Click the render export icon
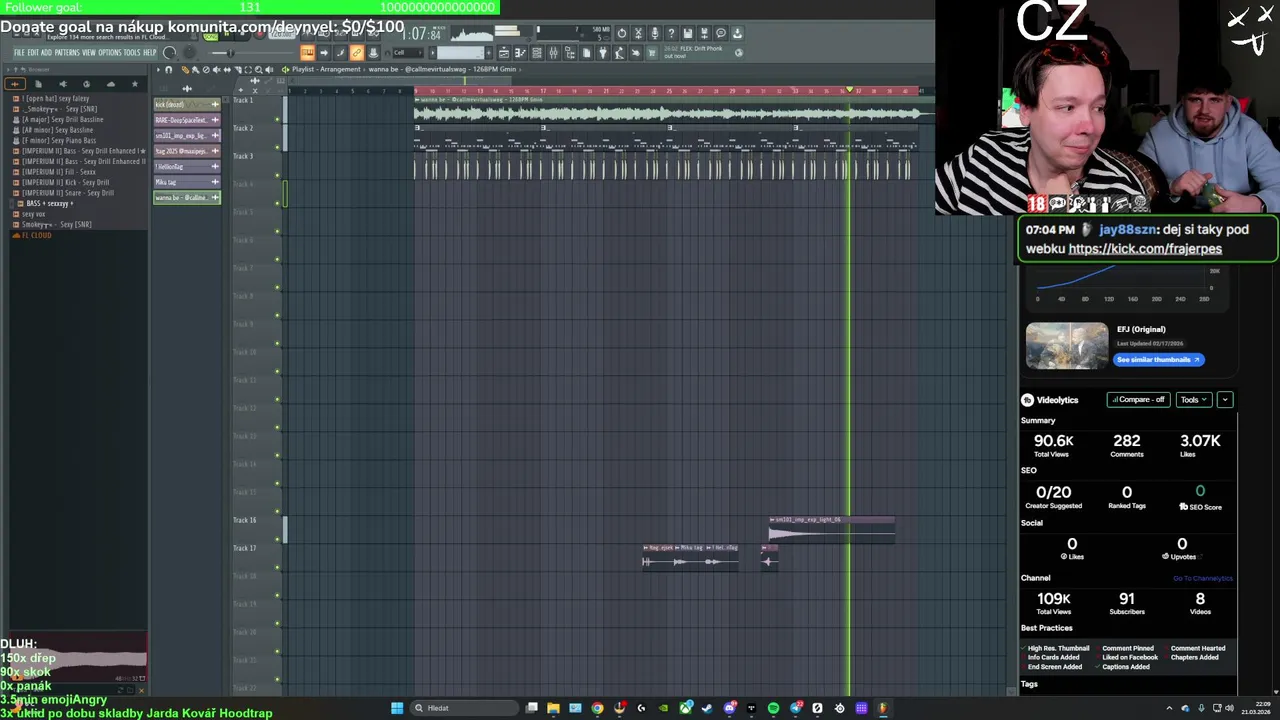 704,33
